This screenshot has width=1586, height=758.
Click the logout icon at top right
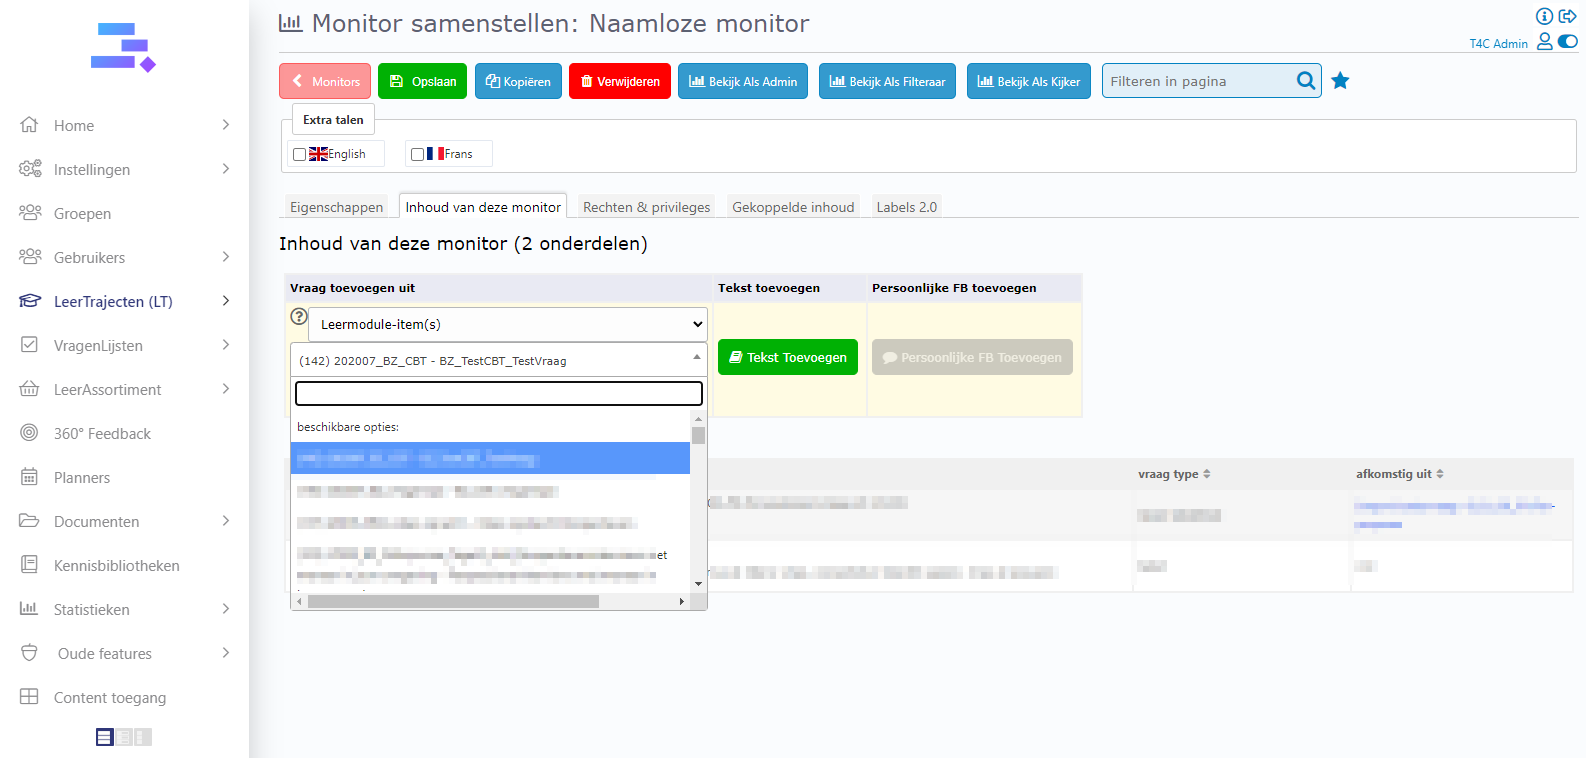1567,16
